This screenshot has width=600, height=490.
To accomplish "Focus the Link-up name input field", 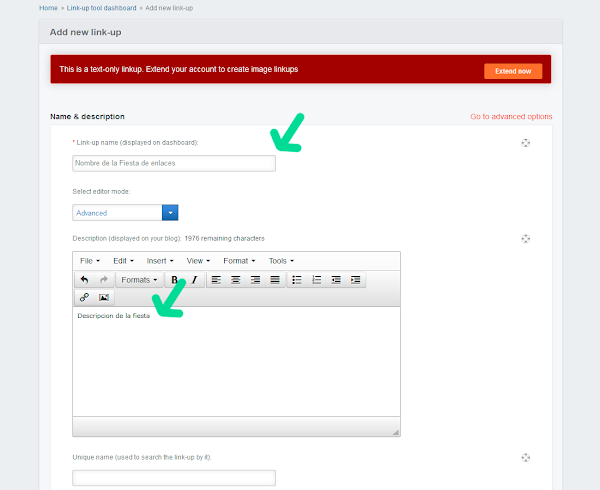I will 174,163.
